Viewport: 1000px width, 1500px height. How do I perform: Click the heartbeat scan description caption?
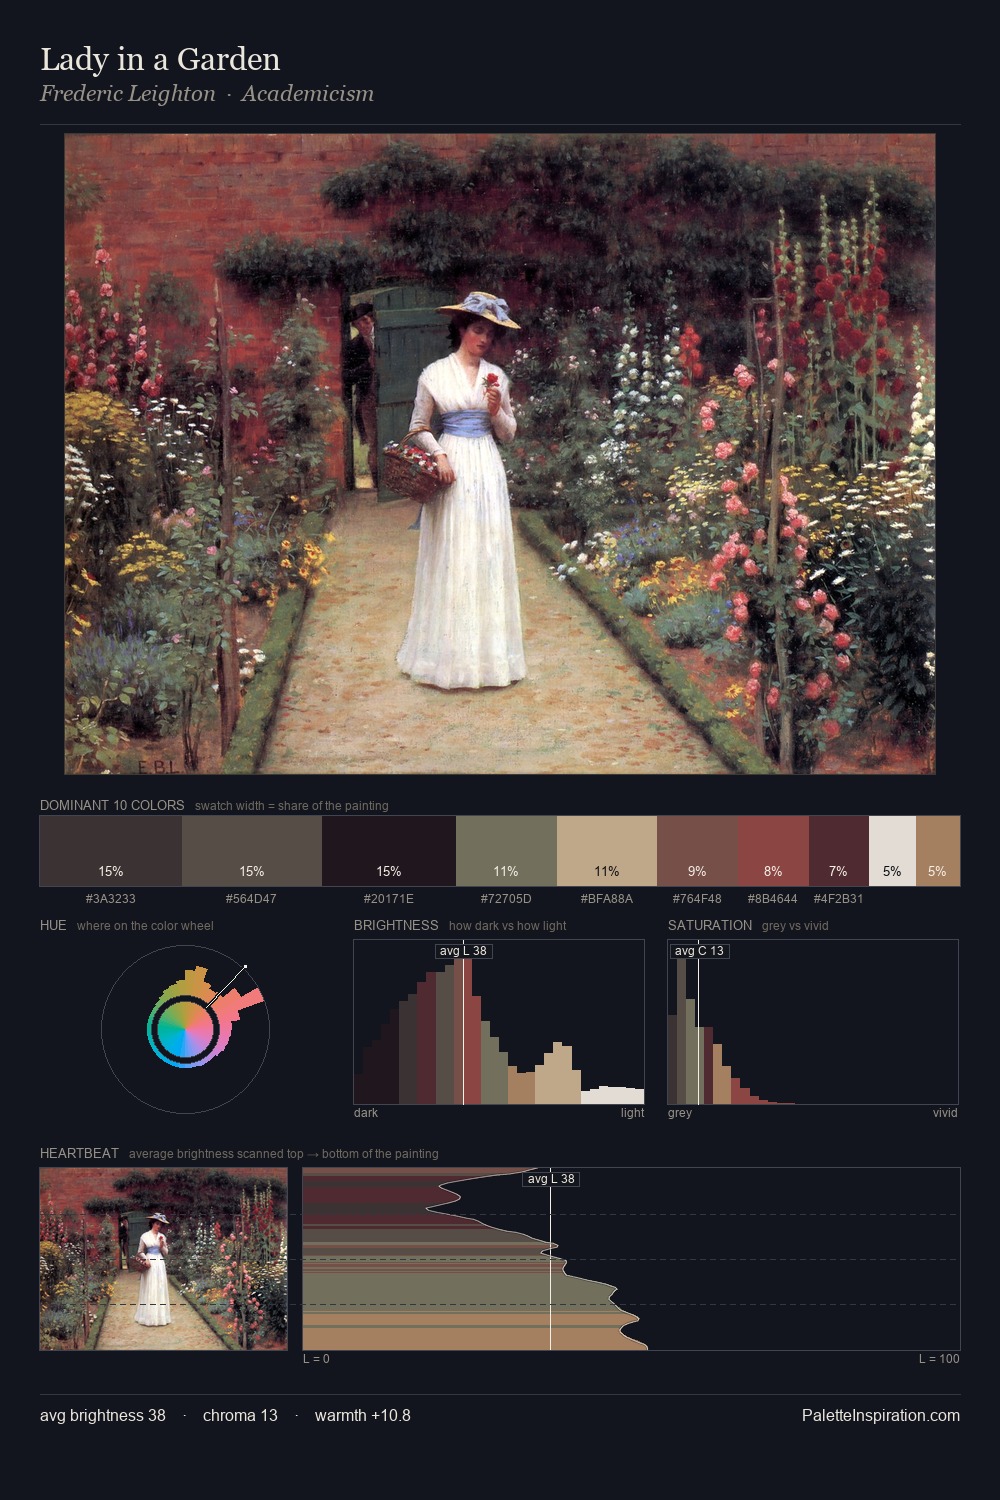[284, 1154]
